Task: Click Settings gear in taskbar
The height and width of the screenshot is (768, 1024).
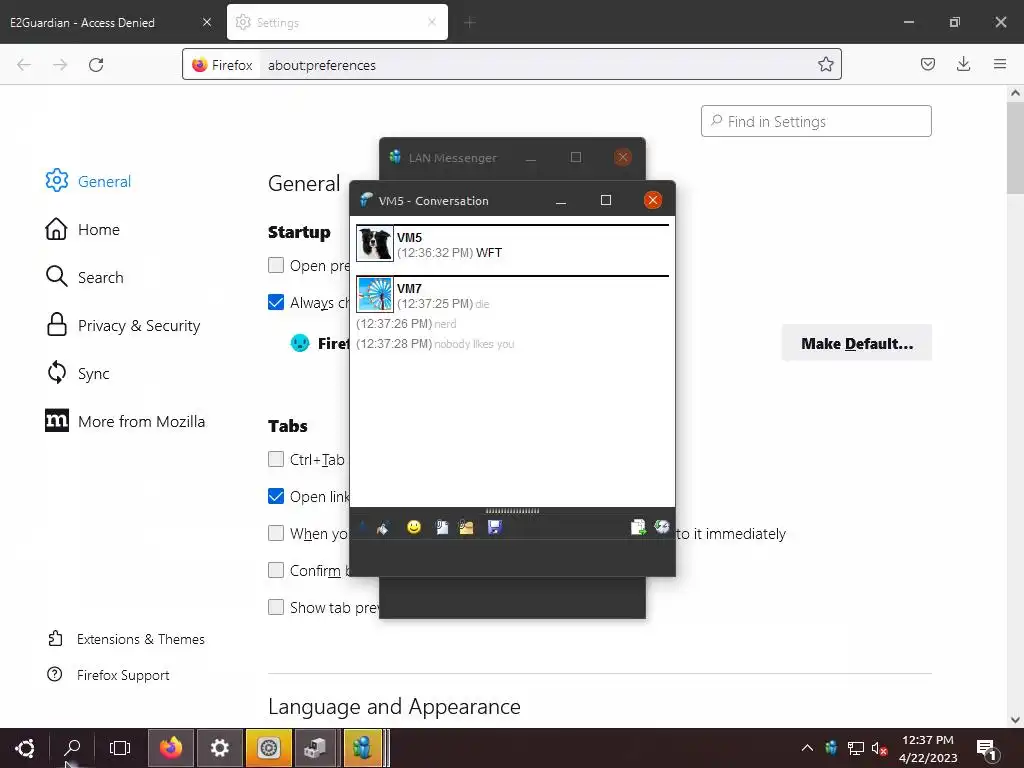Action: point(219,748)
